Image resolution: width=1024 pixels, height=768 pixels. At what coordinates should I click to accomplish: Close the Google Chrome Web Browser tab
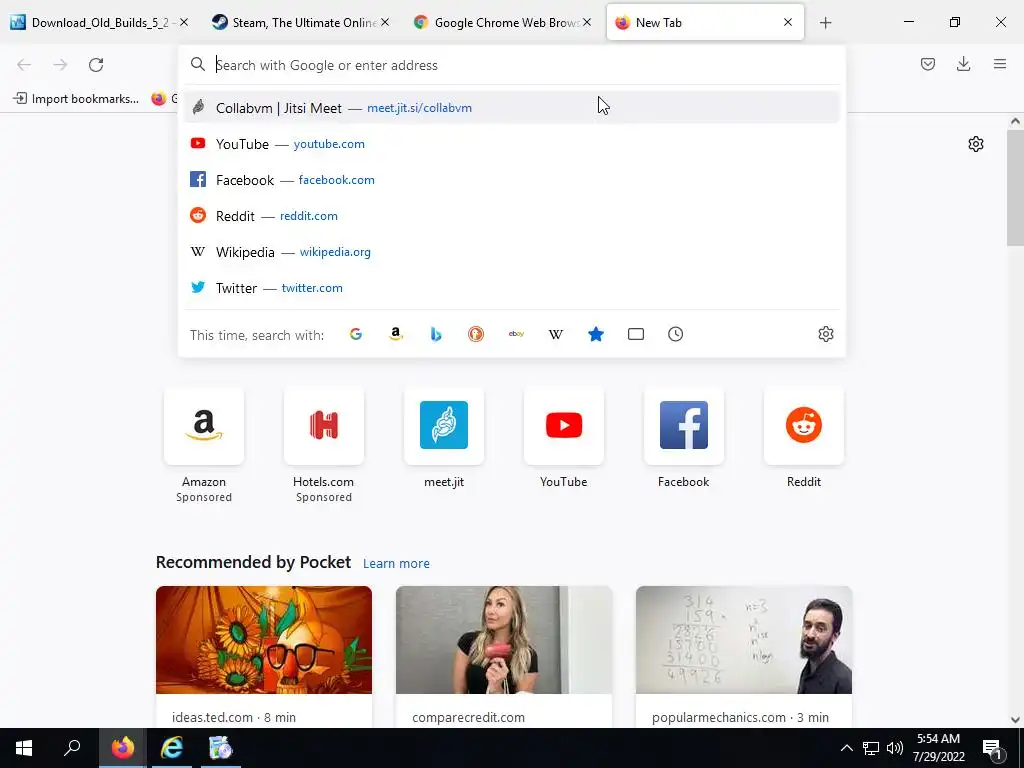click(587, 22)
